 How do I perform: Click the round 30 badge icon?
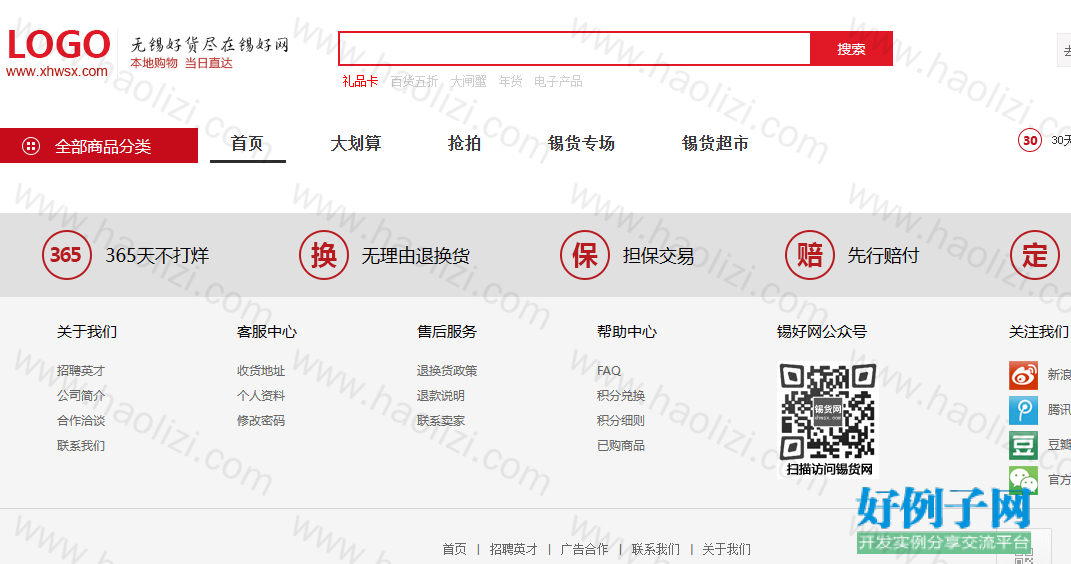point(1030,141)
